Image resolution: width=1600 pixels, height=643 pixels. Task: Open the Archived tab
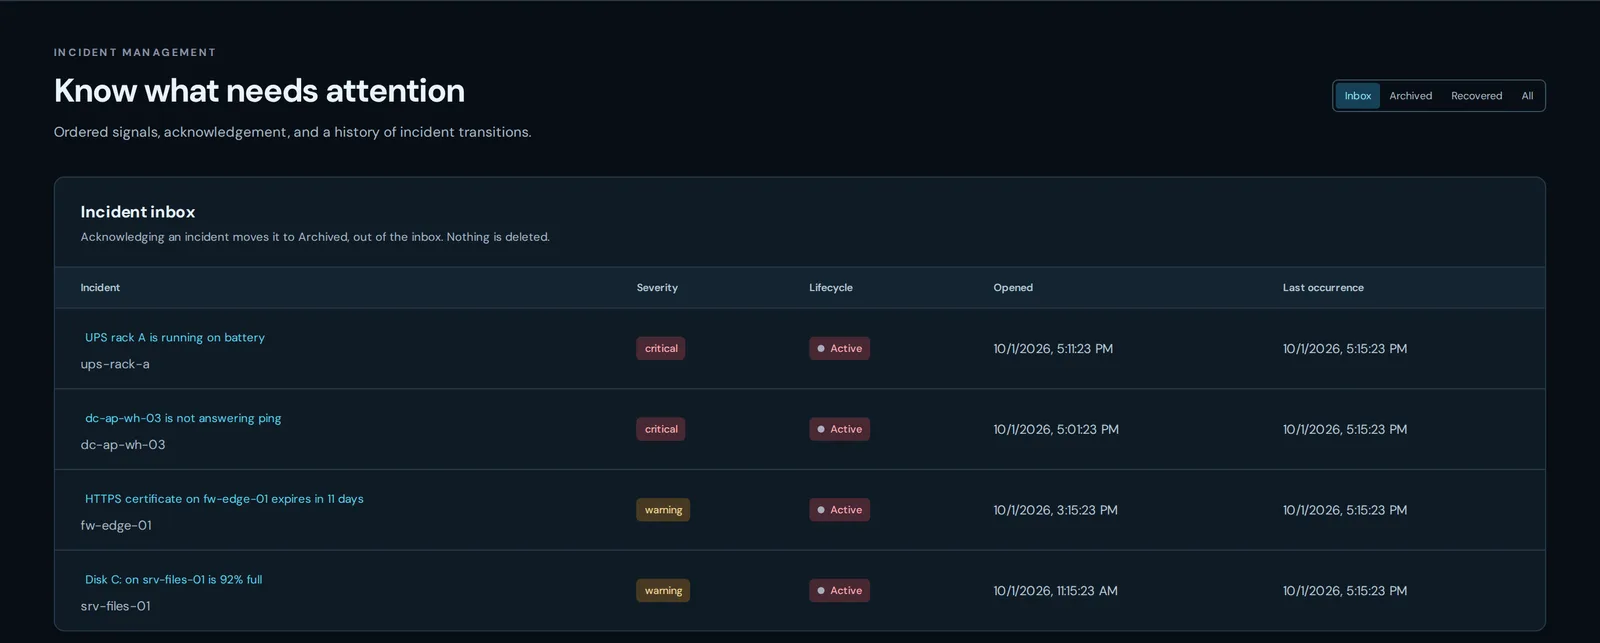coord(1410,96)
